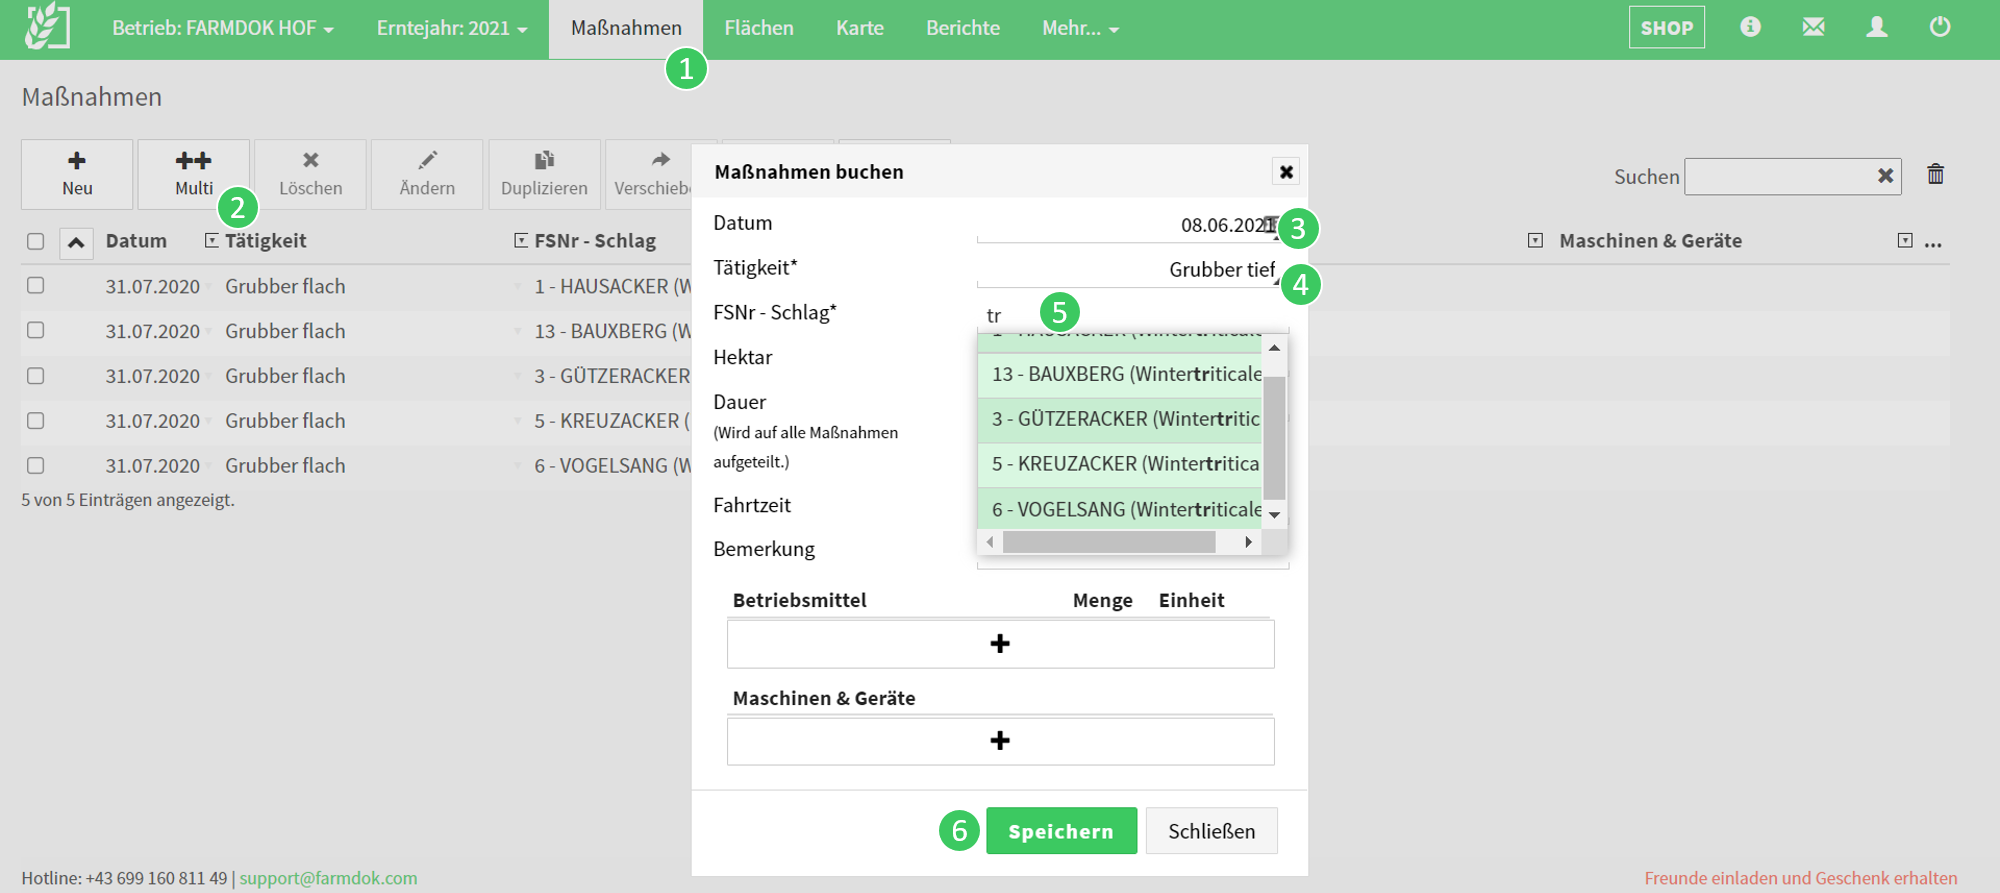Focus the FSNr - Schlag input containing tr
2000x893 pixels.
[1133, 315]
